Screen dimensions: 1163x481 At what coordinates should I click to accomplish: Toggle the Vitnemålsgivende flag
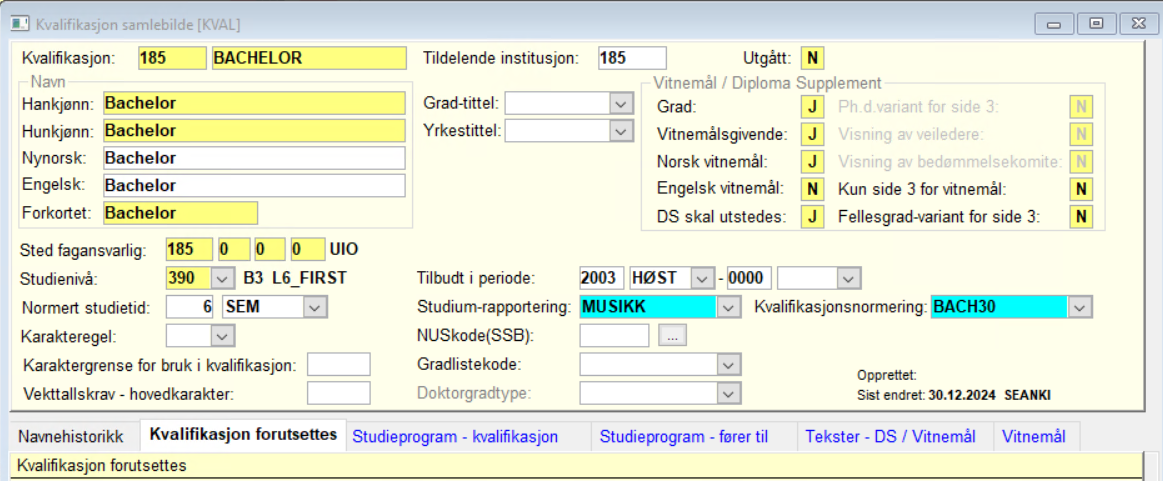812,134
